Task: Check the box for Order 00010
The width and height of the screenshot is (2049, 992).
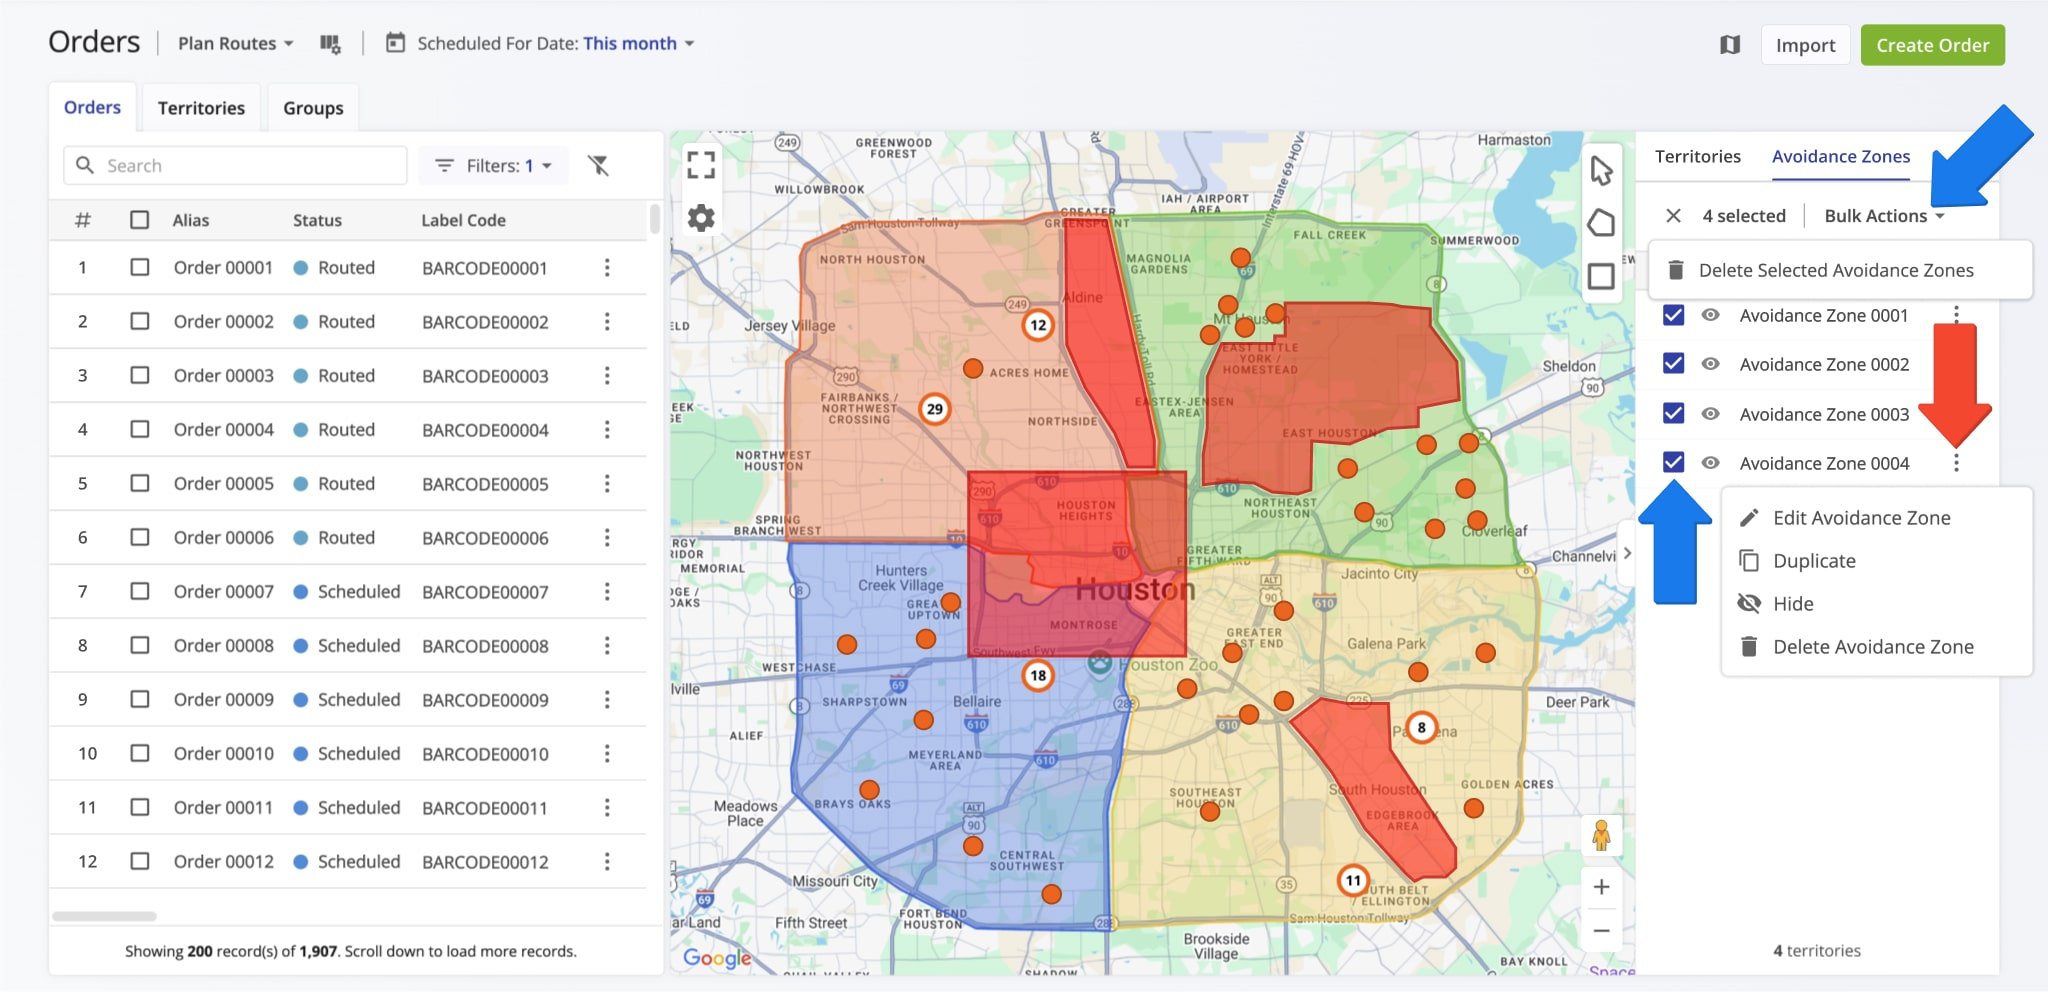Action: point(140,754)
